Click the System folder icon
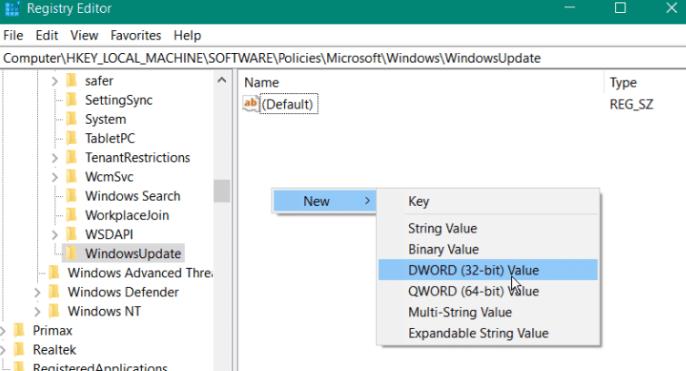The height and width of the screenshot is (371, 686). click(x=71, y=119)
